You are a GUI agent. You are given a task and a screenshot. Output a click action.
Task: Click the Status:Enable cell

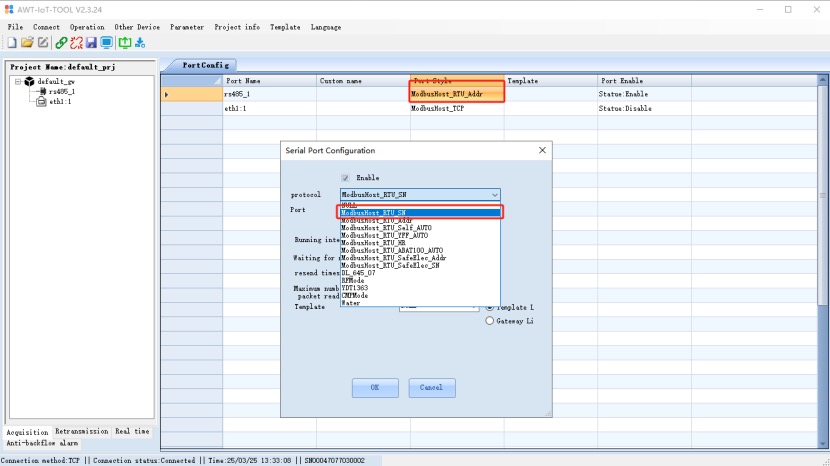pos(644,94)
